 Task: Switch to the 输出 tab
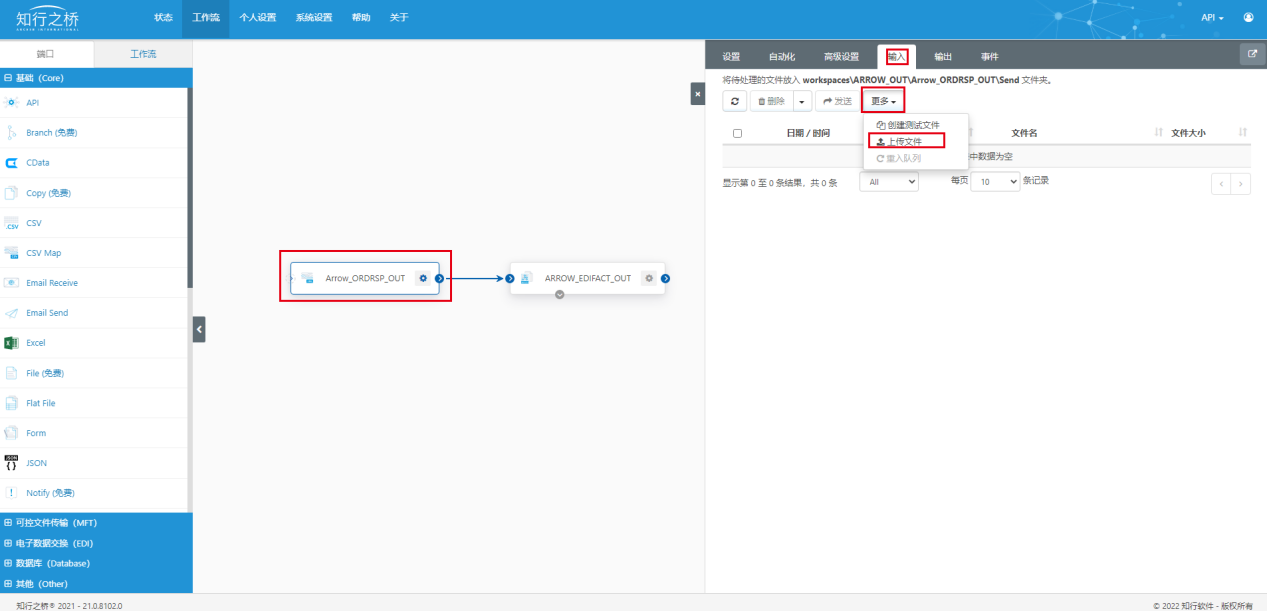coord(943,56)
